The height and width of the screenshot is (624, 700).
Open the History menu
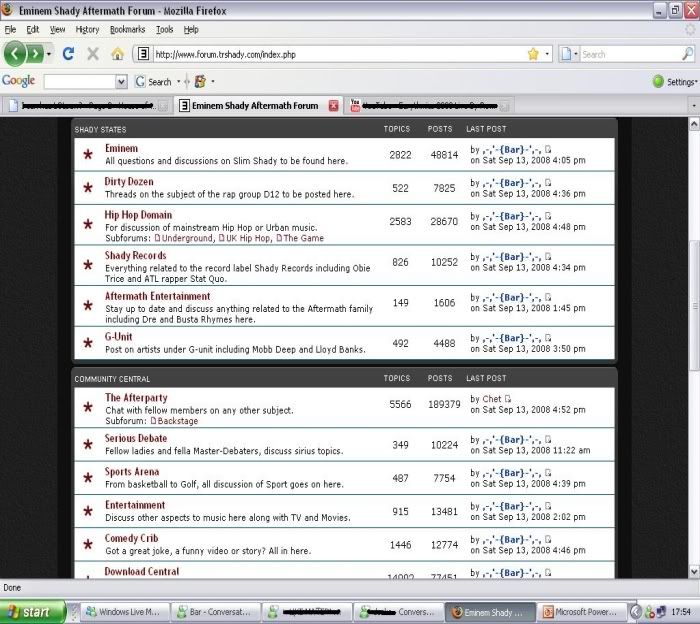point(87,29)
